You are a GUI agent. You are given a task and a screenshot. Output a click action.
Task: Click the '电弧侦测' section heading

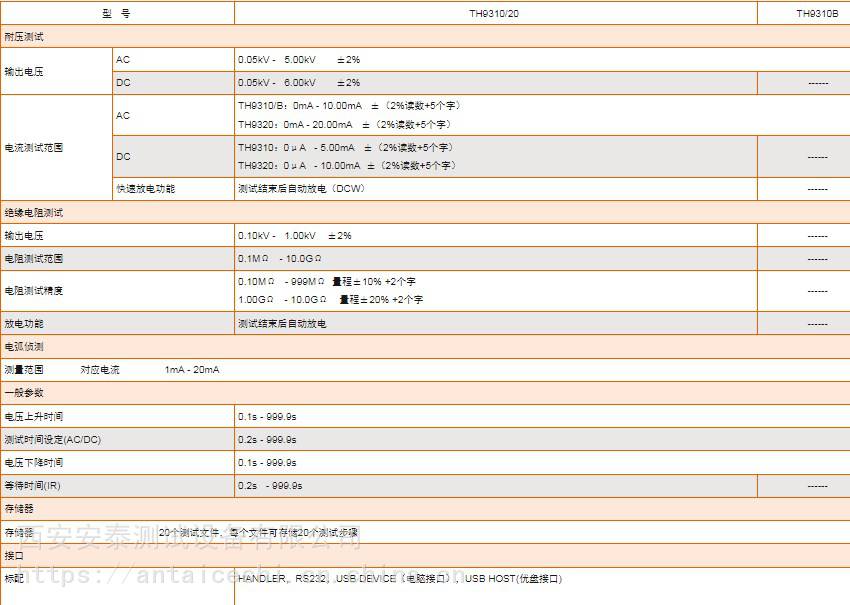tap(24, 346)
